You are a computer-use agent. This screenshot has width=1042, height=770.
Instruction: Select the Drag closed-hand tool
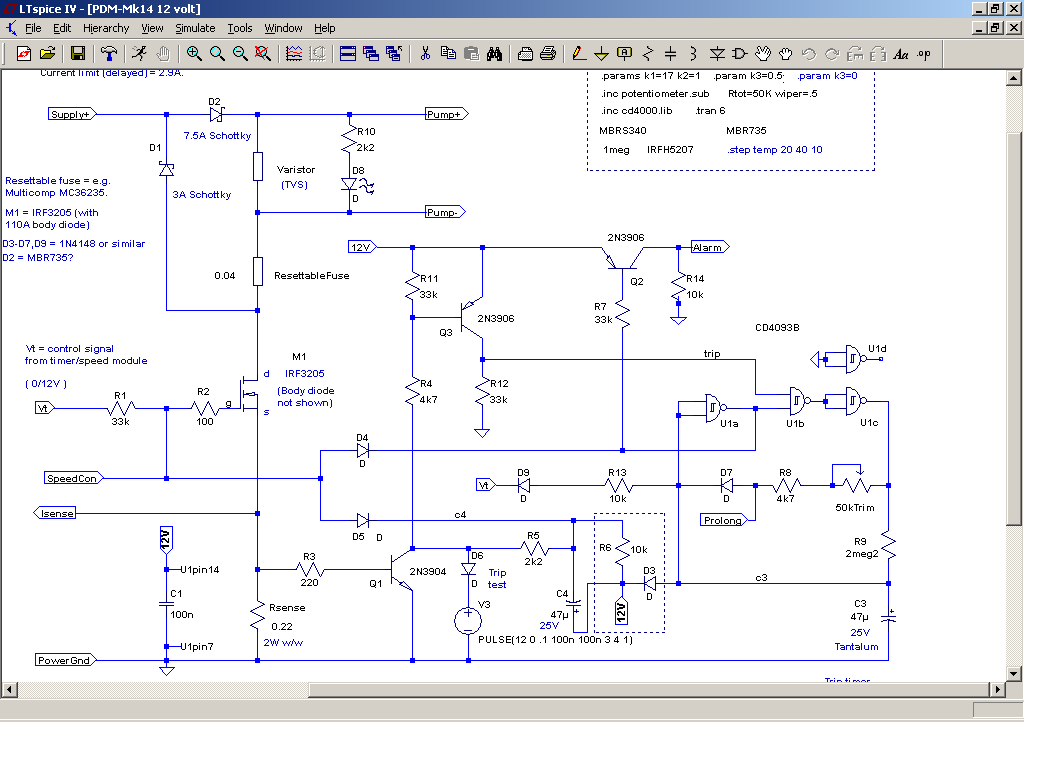786,54
